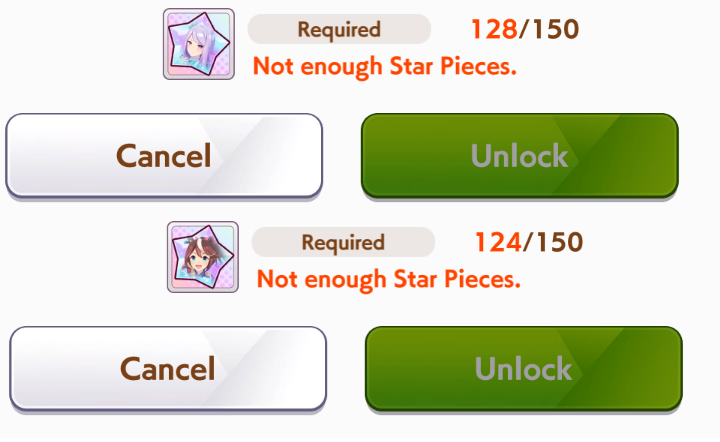Select the Required label above the 128 count

[339, 29]
